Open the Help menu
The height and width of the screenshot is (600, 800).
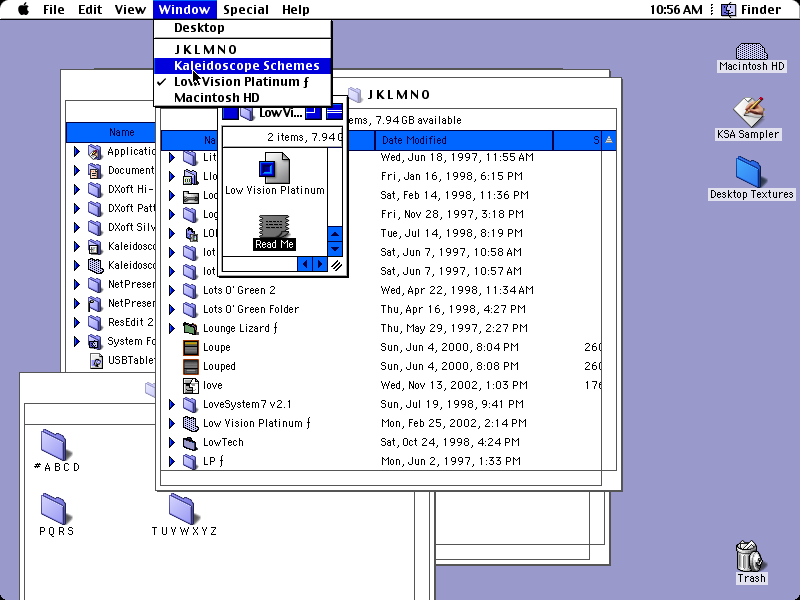pos(295,9)
